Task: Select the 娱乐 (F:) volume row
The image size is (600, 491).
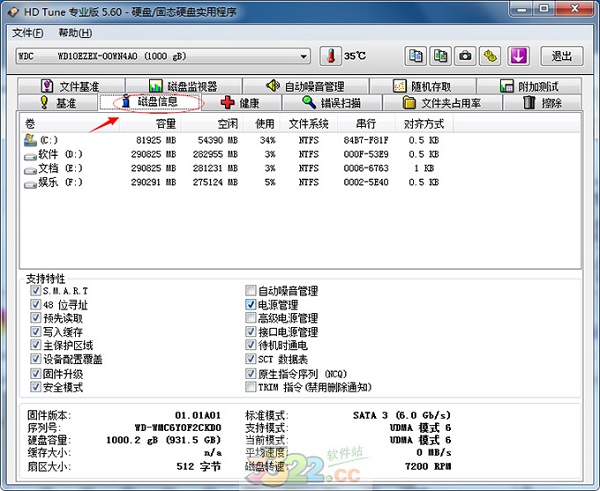Action: (x=60, y=183)
